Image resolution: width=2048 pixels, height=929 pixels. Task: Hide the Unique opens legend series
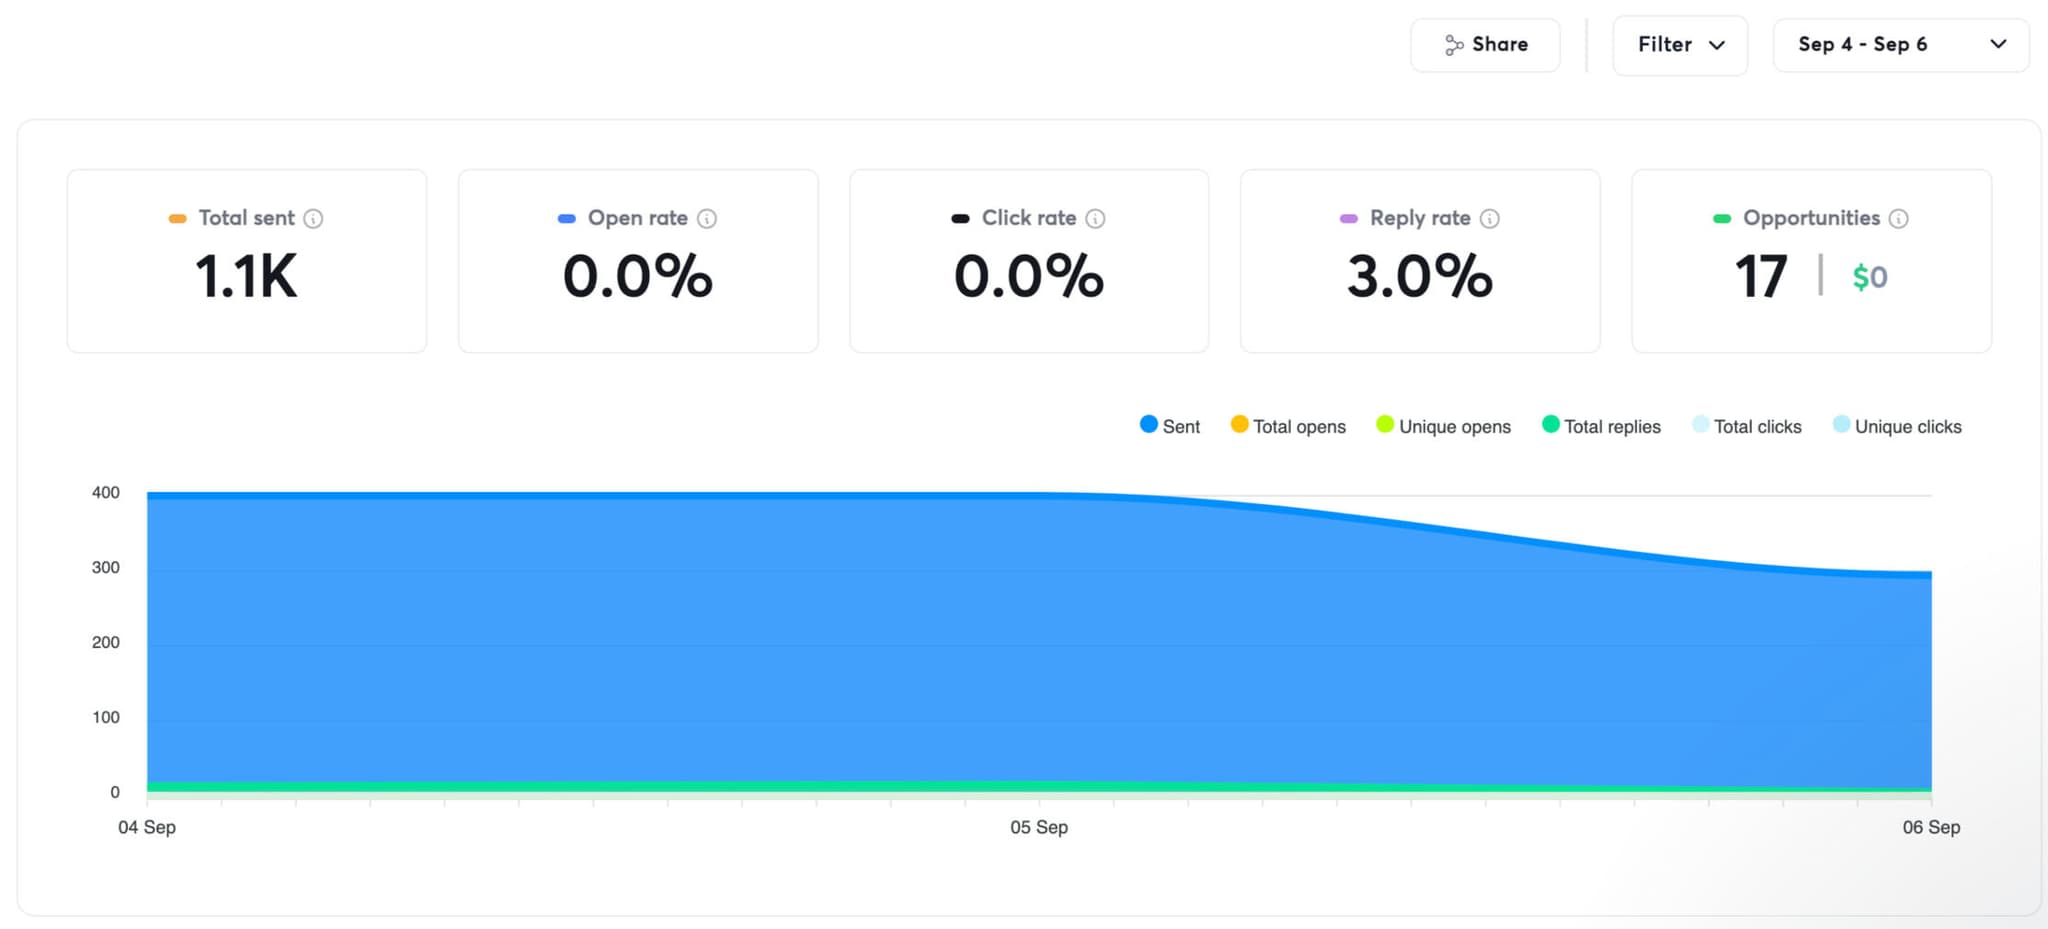click(1442, 426)
